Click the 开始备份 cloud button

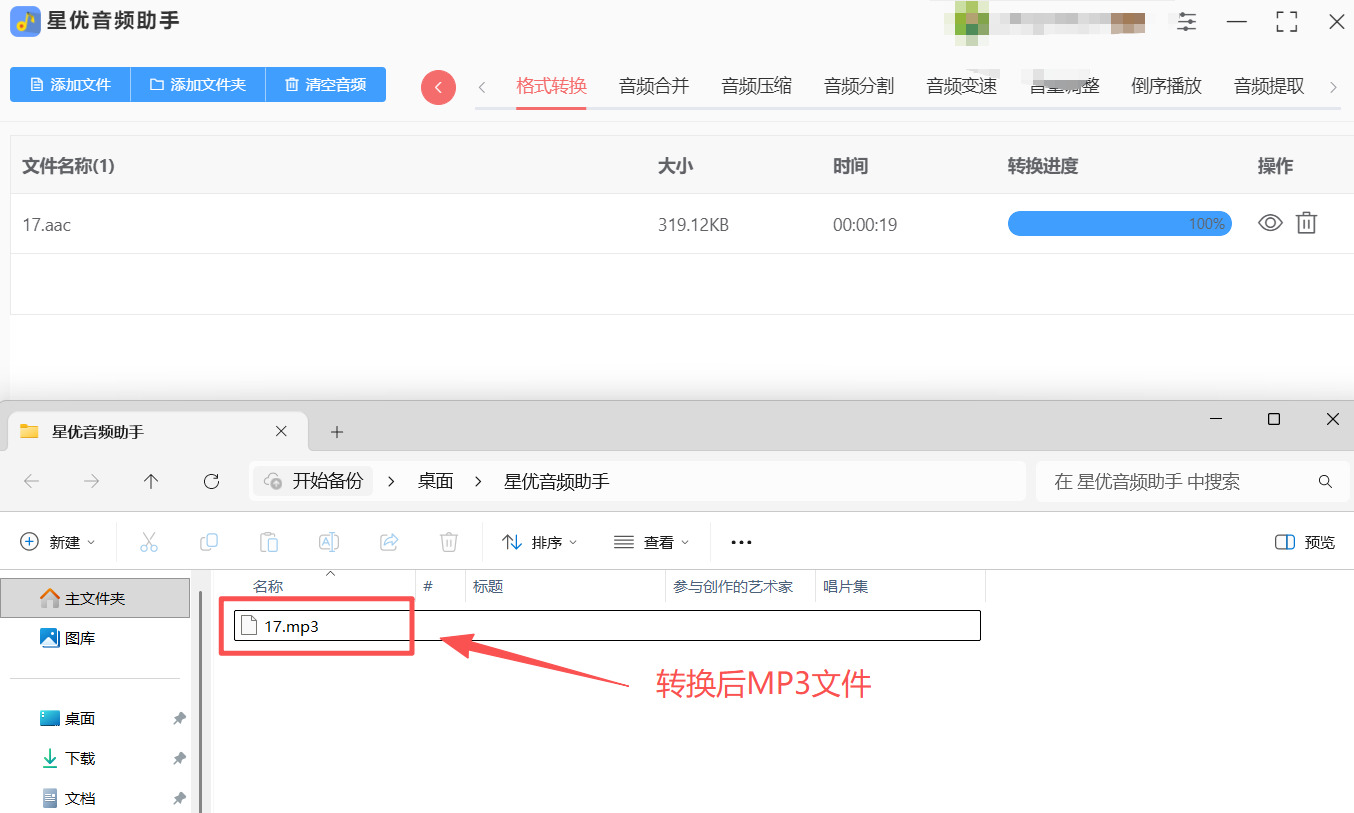pos(313,481)
